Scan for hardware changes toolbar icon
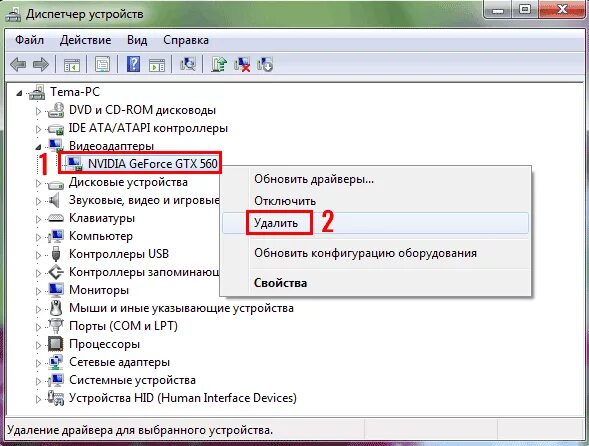The height and width of the screenshot is (446, 589). coord(188,64)
